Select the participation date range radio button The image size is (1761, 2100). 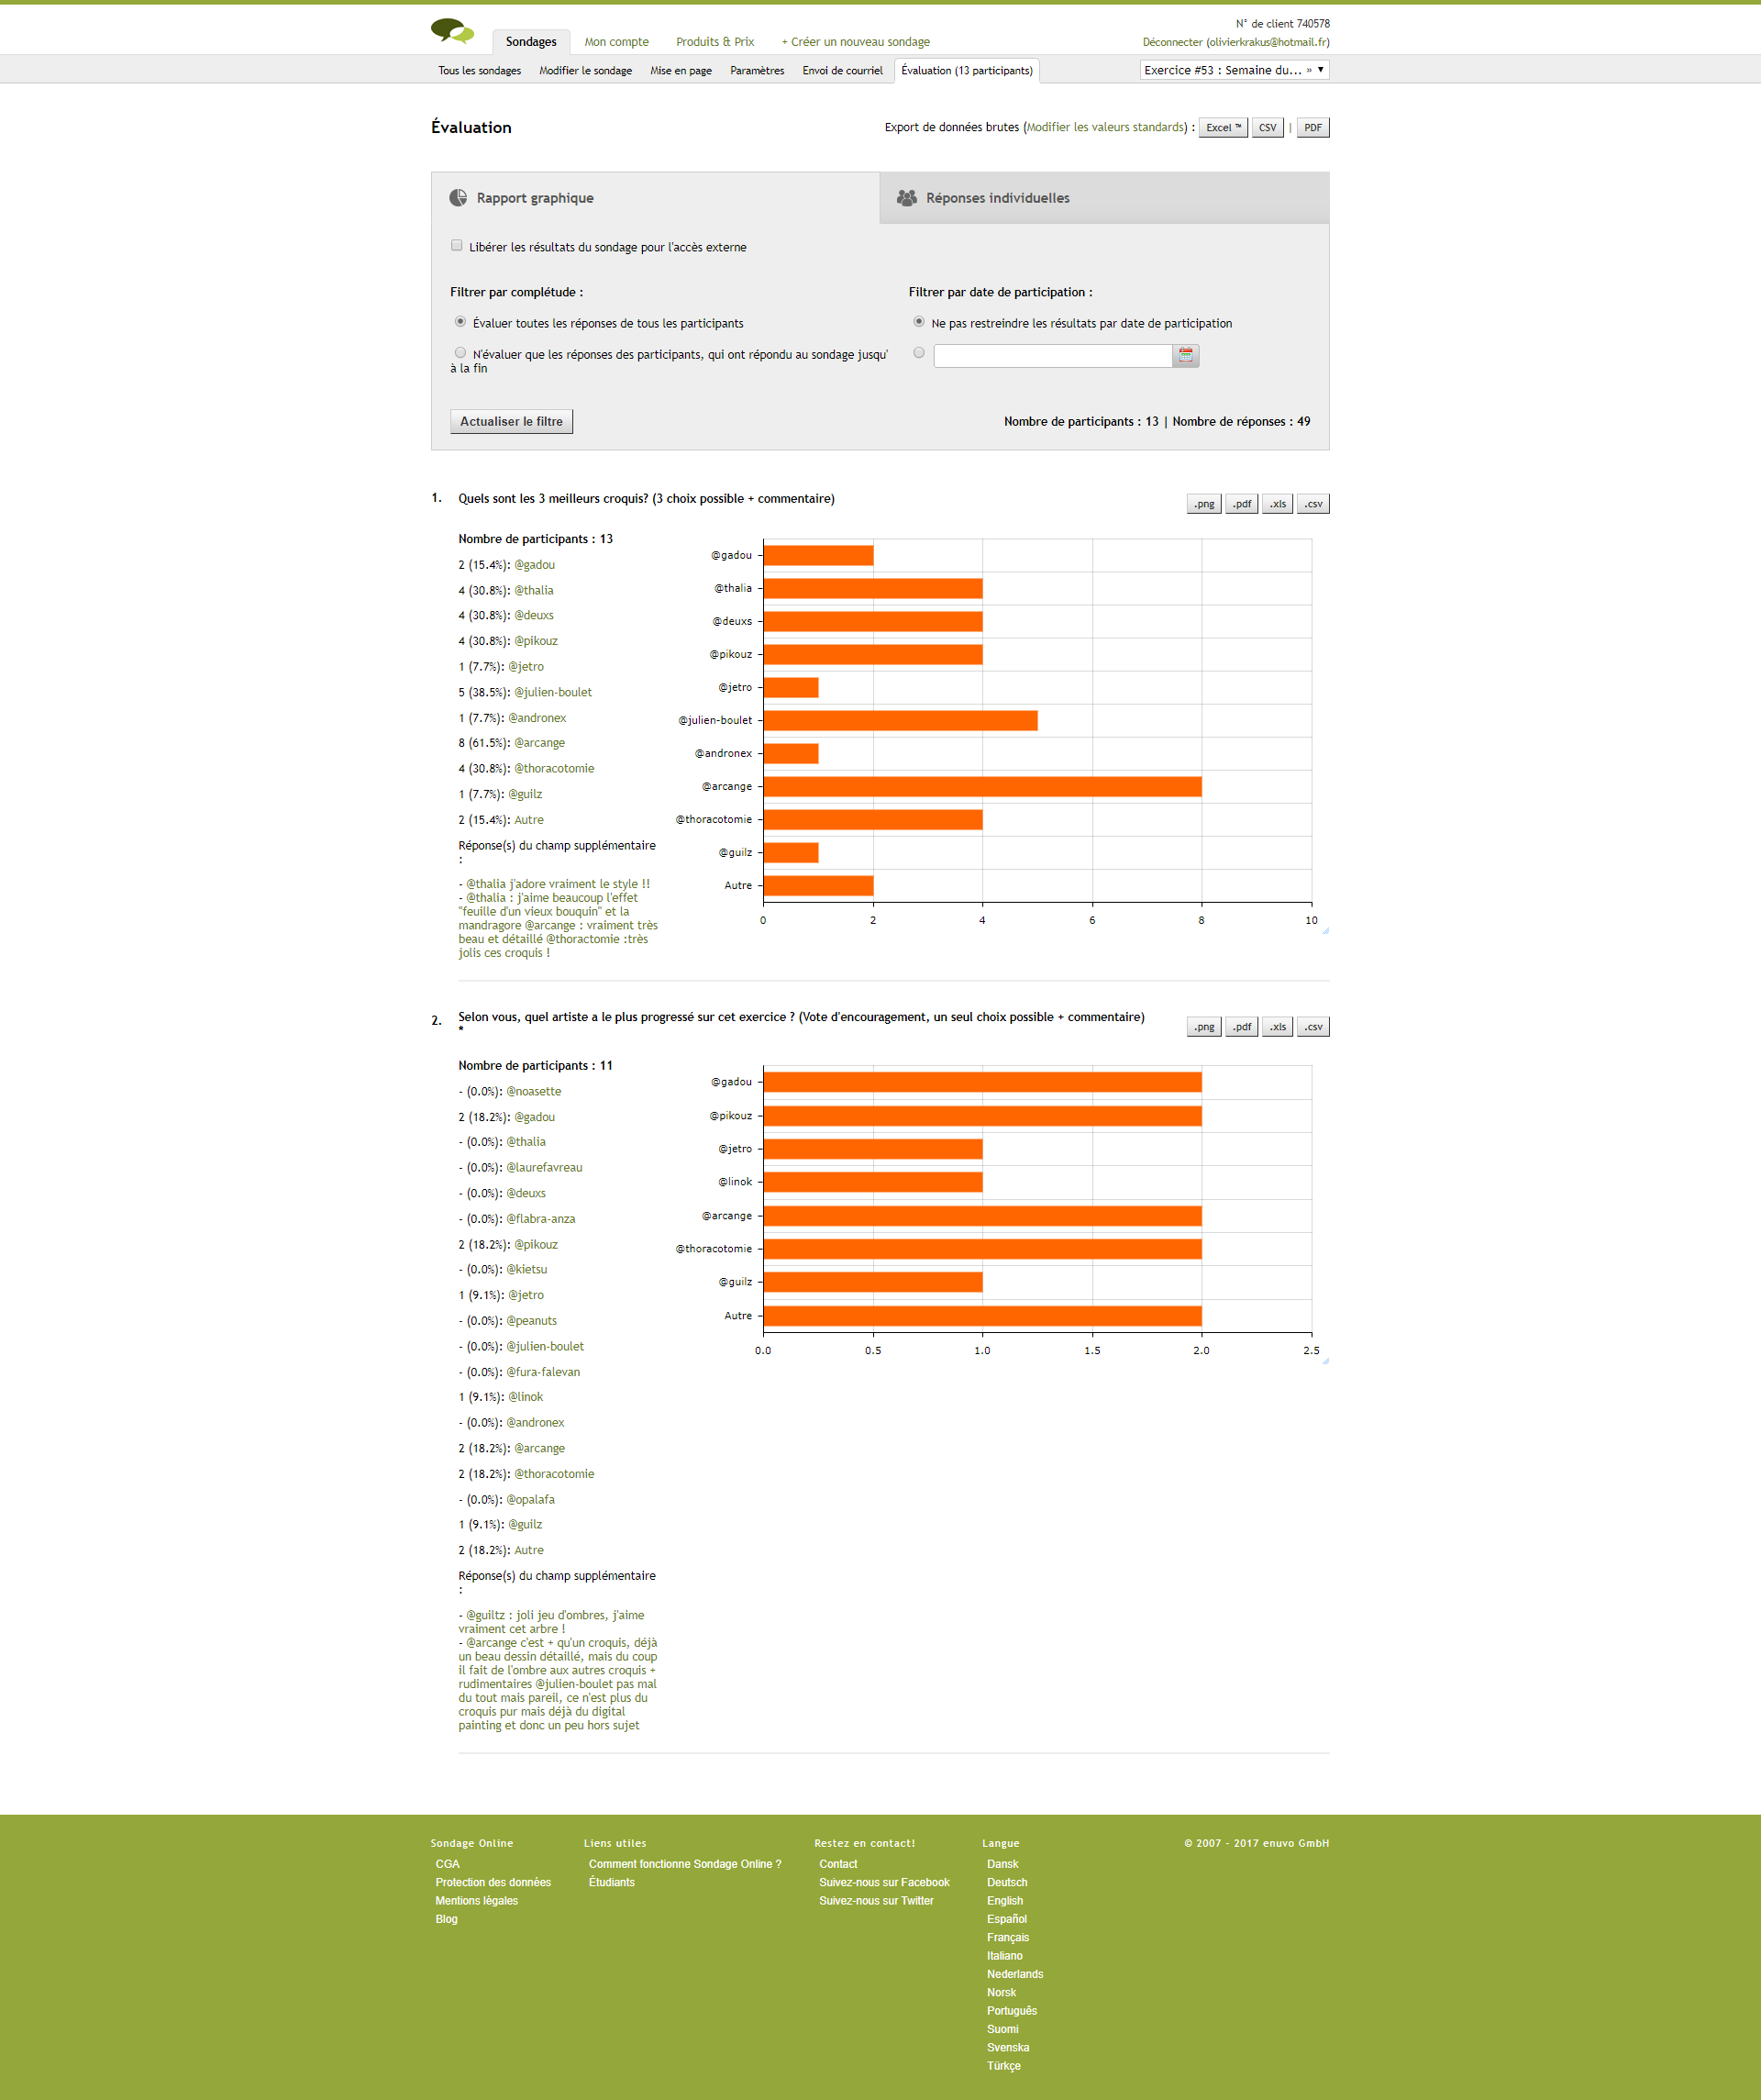[918, 353]
